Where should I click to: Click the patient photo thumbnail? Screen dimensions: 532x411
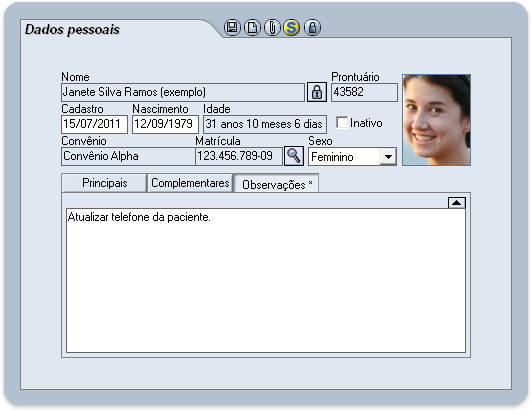(x=436, y=120)
